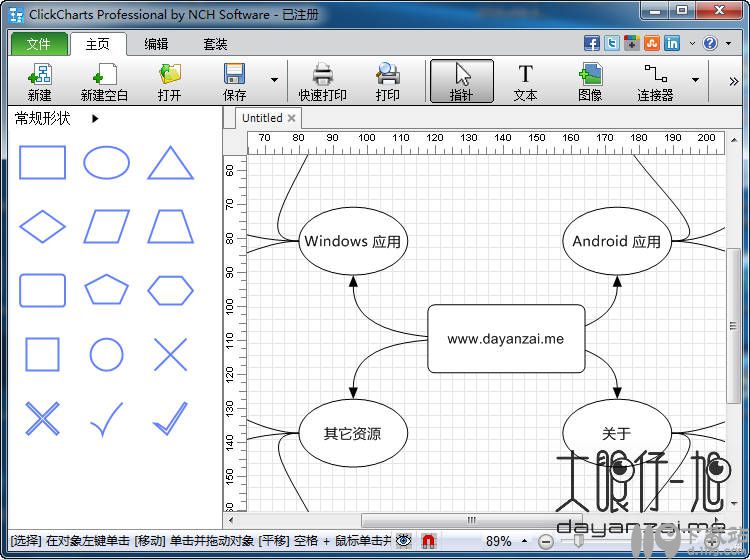
Task: Select the 文本 text tool
Action: click(525, 81)
